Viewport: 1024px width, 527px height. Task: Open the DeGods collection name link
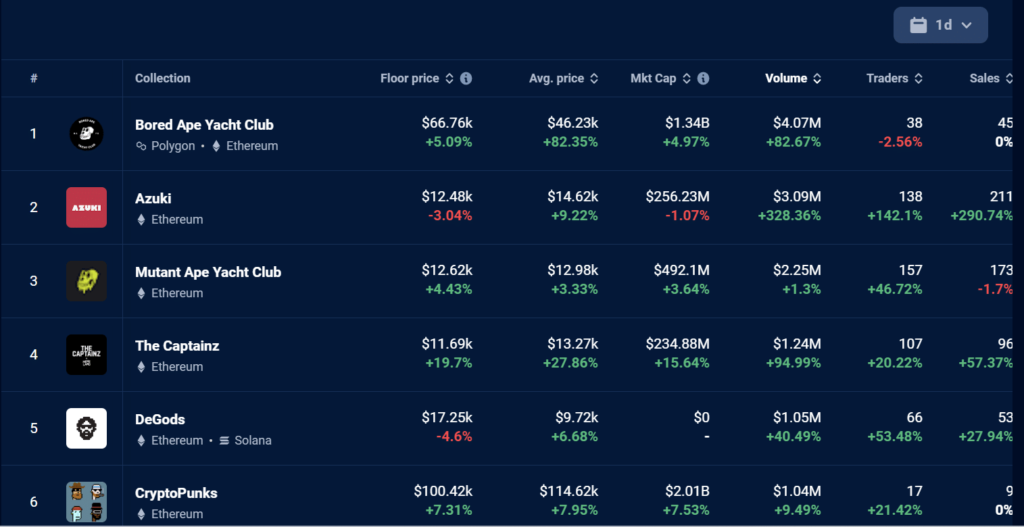160,420
